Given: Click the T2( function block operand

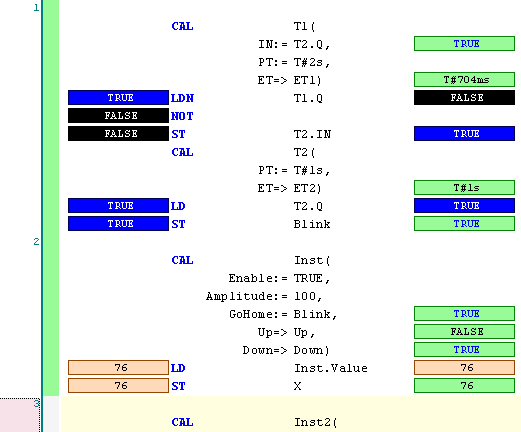Looking at the screenshot, I should click(304, 152).
